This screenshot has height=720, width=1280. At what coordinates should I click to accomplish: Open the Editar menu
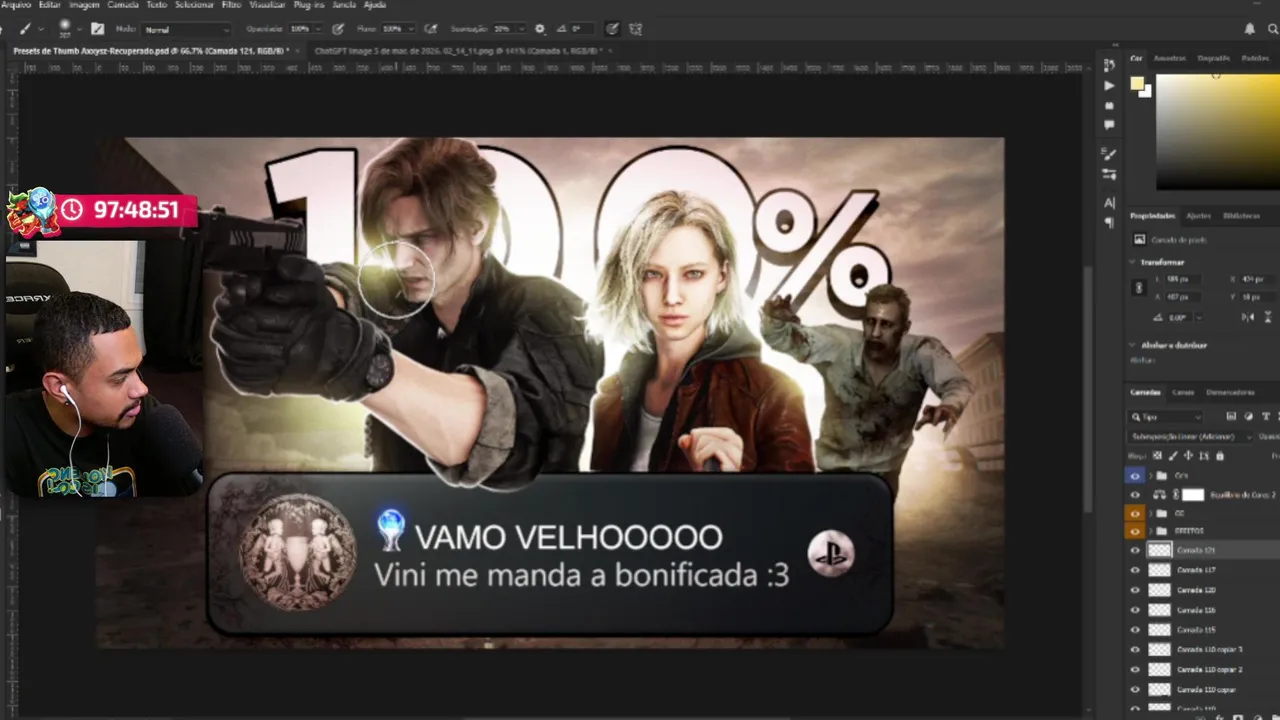click(x=50, y=5)
